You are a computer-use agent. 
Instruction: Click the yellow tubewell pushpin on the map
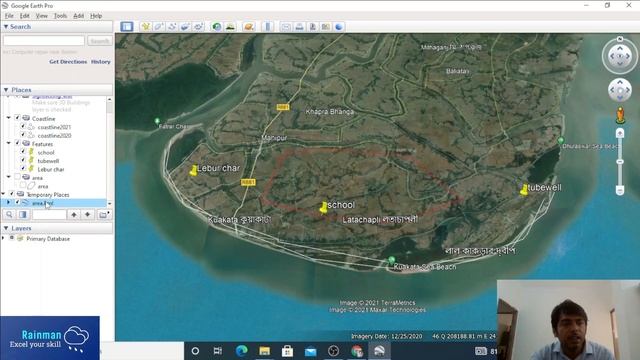(524, 189)
